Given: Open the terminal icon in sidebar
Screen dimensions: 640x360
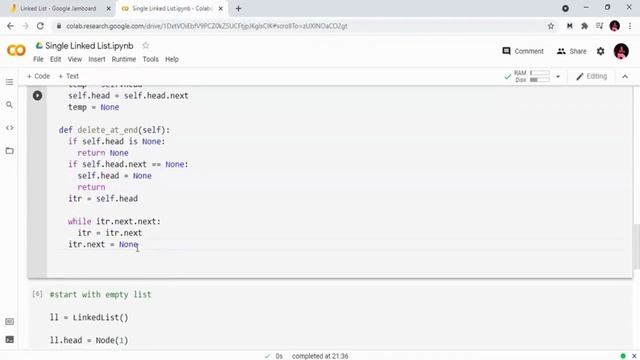Looking at the screenshot, I should pyautogui.click(x=9, y=340).
